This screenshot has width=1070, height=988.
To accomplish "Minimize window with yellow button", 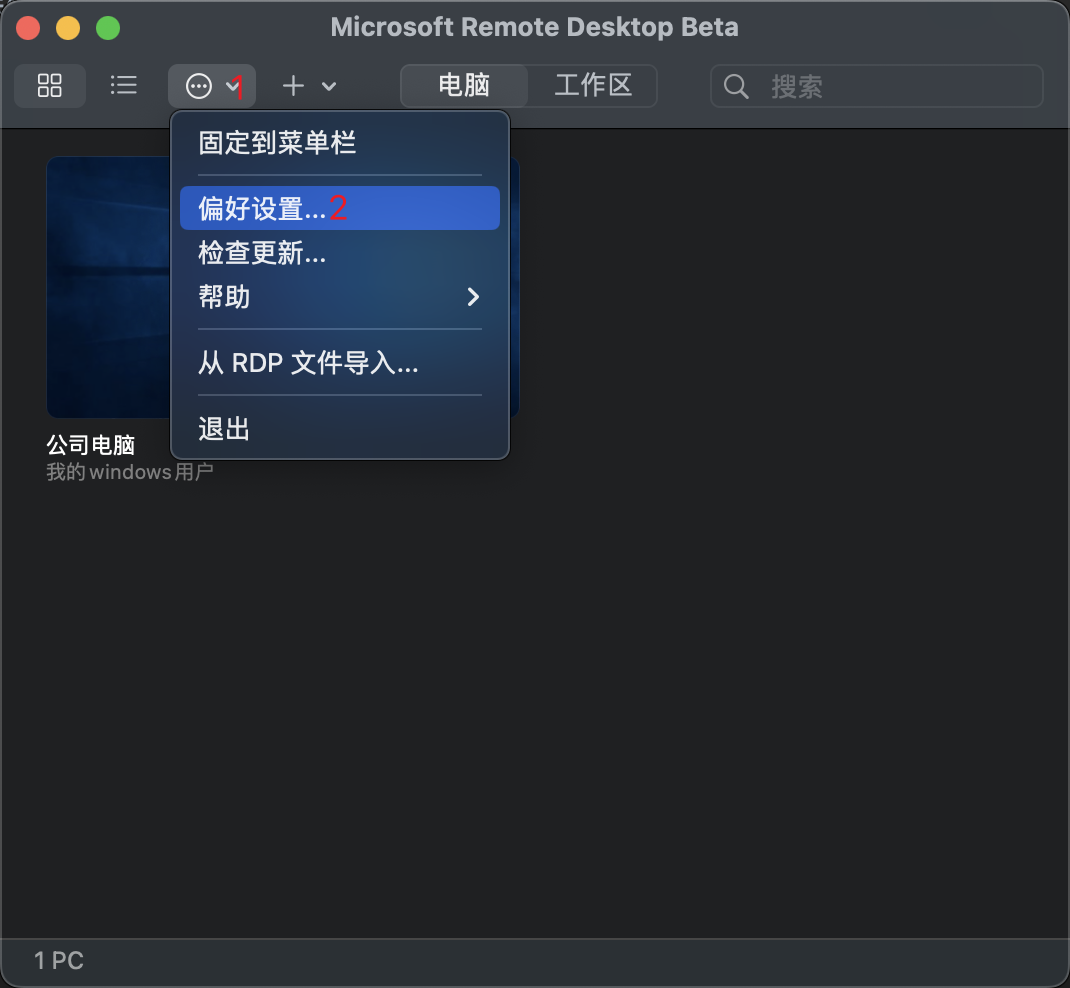I will (68, 28).
